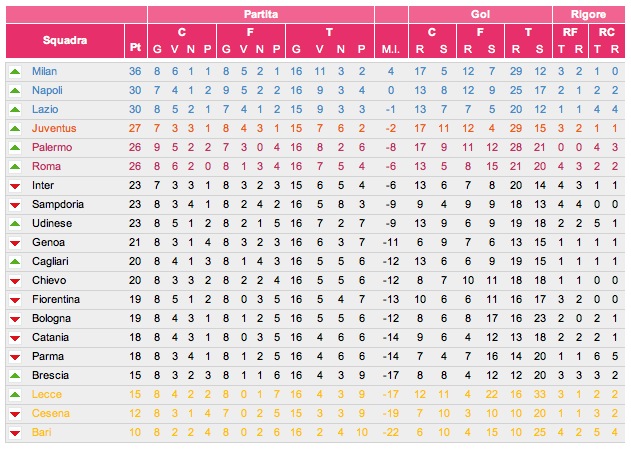This screenshot has height=449, width=631.
Task: Click the red down arrow beside Fiorentina
Action: click(14, 299)
